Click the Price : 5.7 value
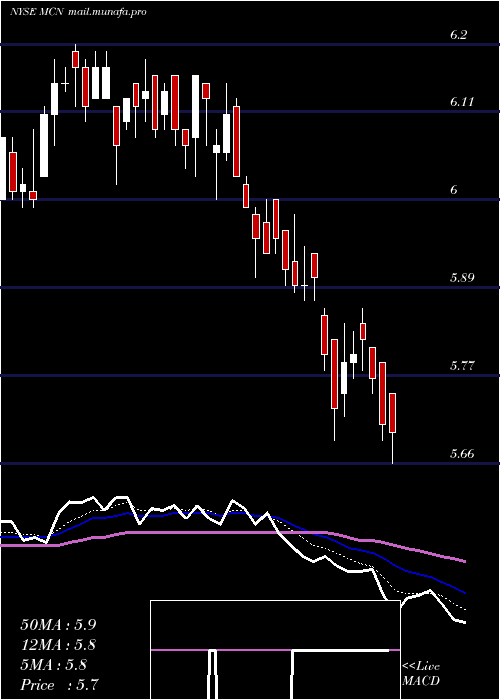Image resolution: width=500 pixels, height=700 pixels. 59,684
